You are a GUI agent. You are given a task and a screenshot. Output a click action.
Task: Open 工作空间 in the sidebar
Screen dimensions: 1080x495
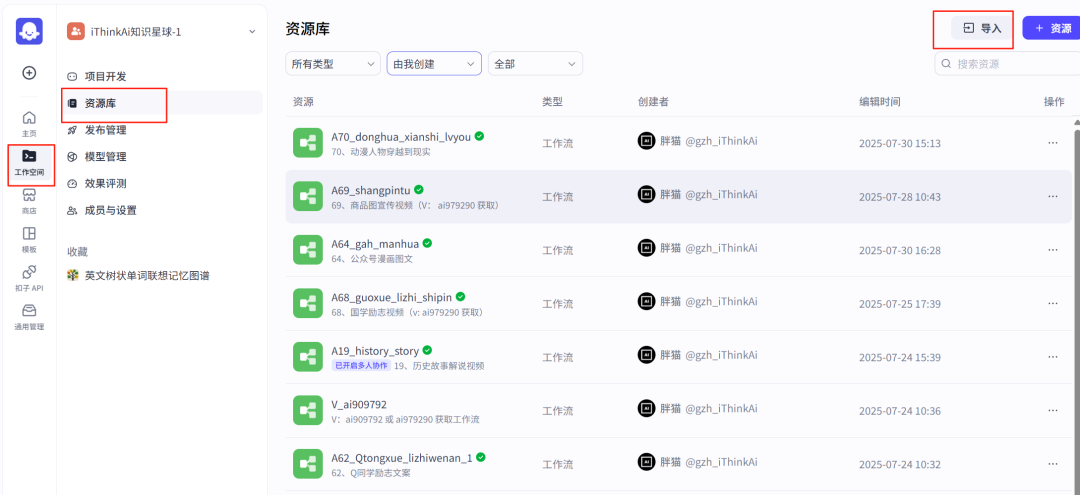point(29,162)
